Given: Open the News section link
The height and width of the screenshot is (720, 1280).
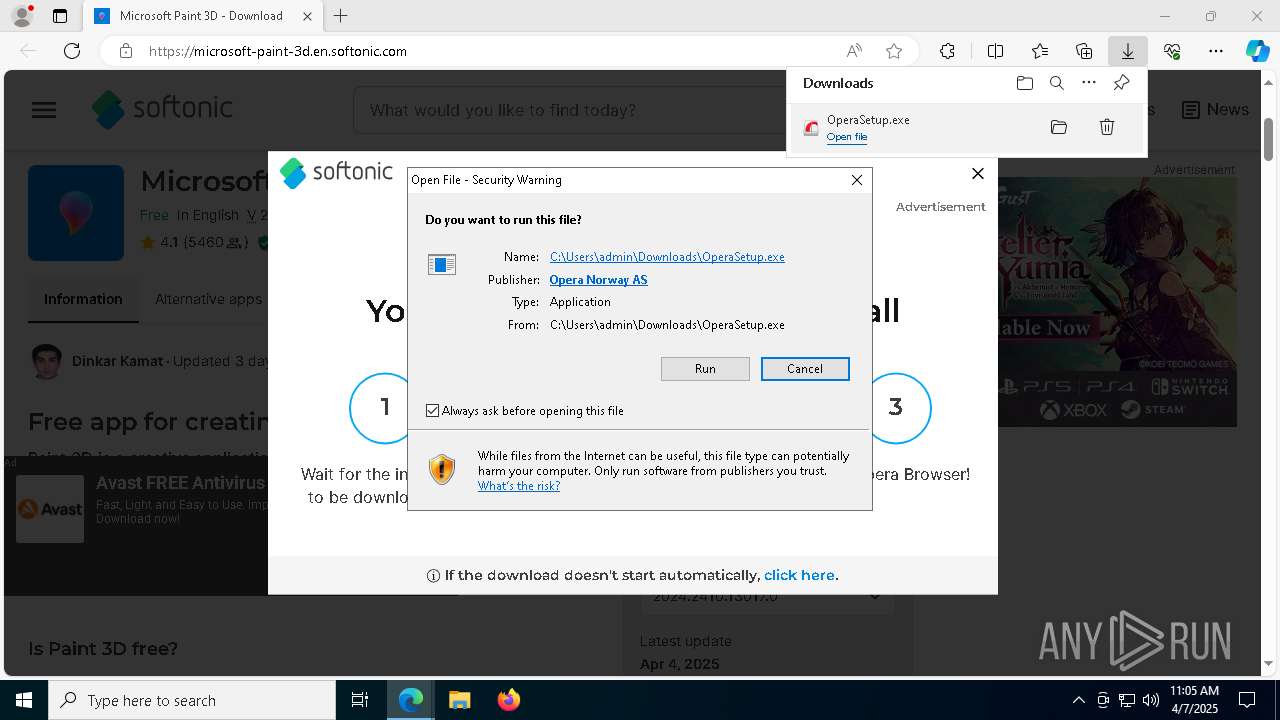Looking at the screenshot, I should (1215, 110).
